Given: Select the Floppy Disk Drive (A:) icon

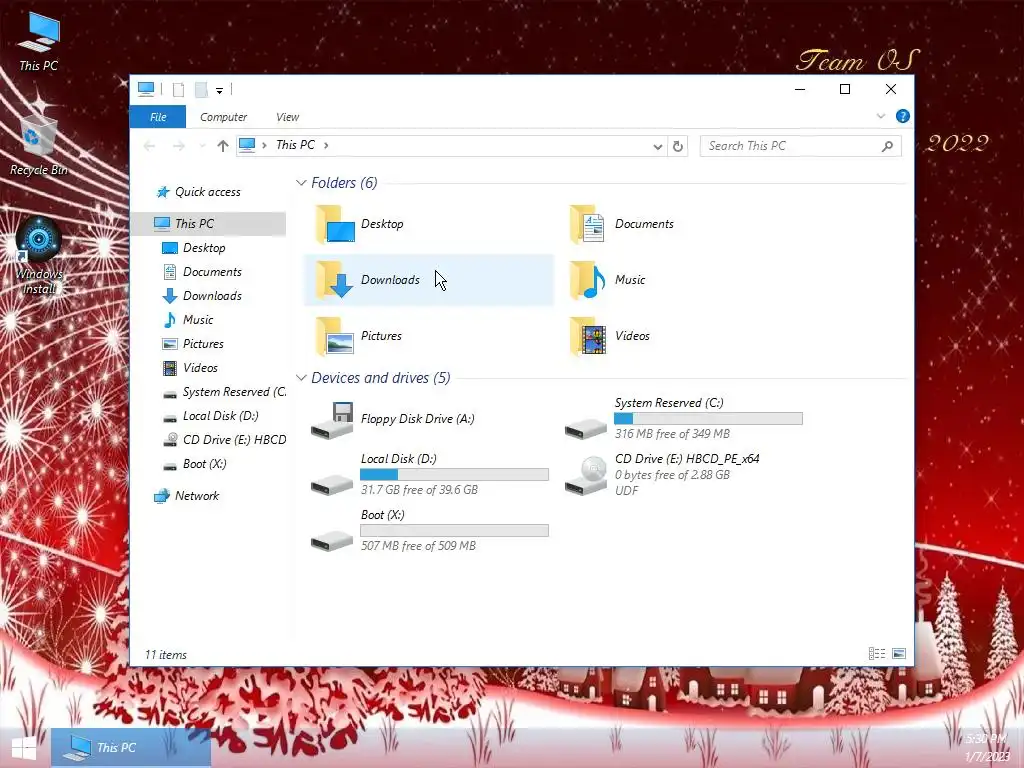Looking at the screenshot, I should point(332,420).
